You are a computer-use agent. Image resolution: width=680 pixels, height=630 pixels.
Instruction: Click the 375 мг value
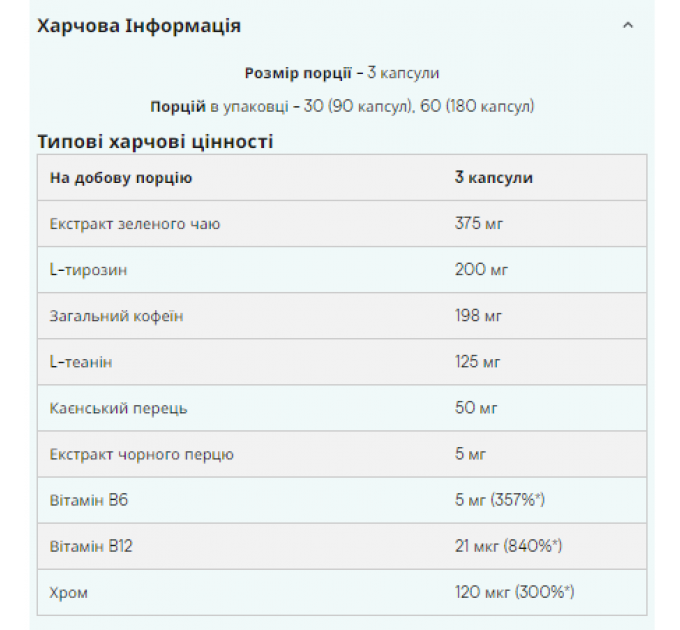(x=479, y=224)
